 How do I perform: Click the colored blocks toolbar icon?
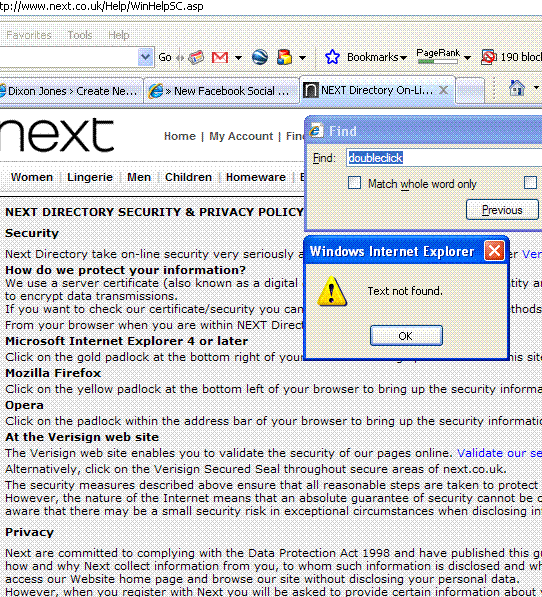click(284, 57)
